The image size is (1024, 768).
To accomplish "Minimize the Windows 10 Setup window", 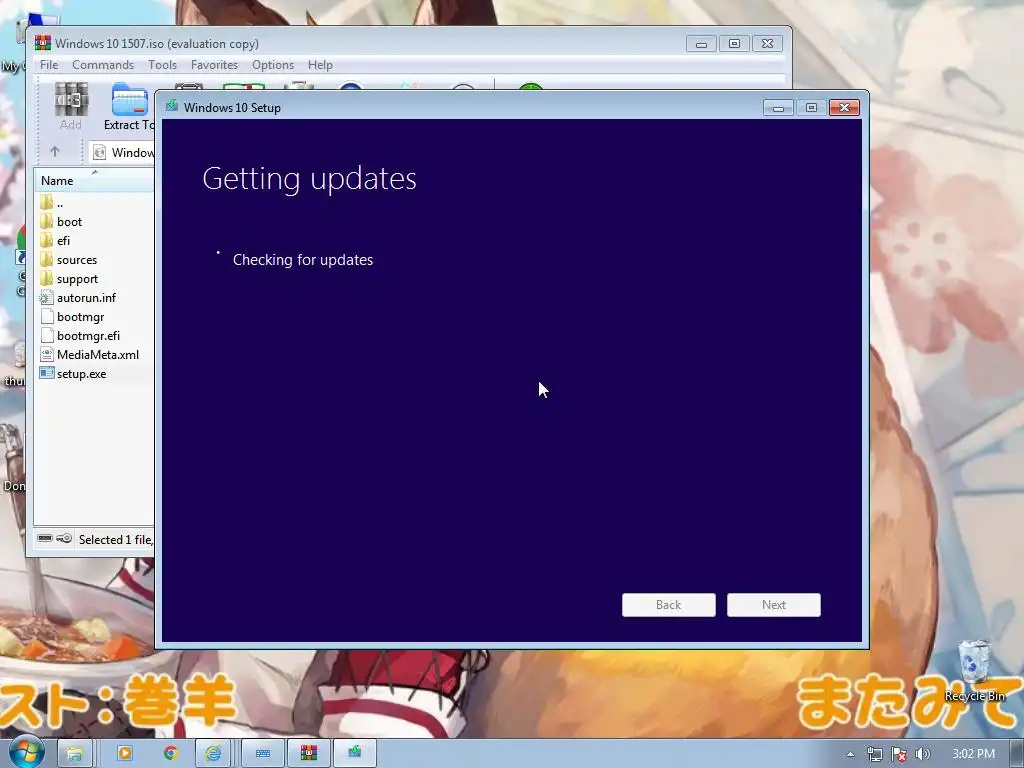I will [778, 108].
